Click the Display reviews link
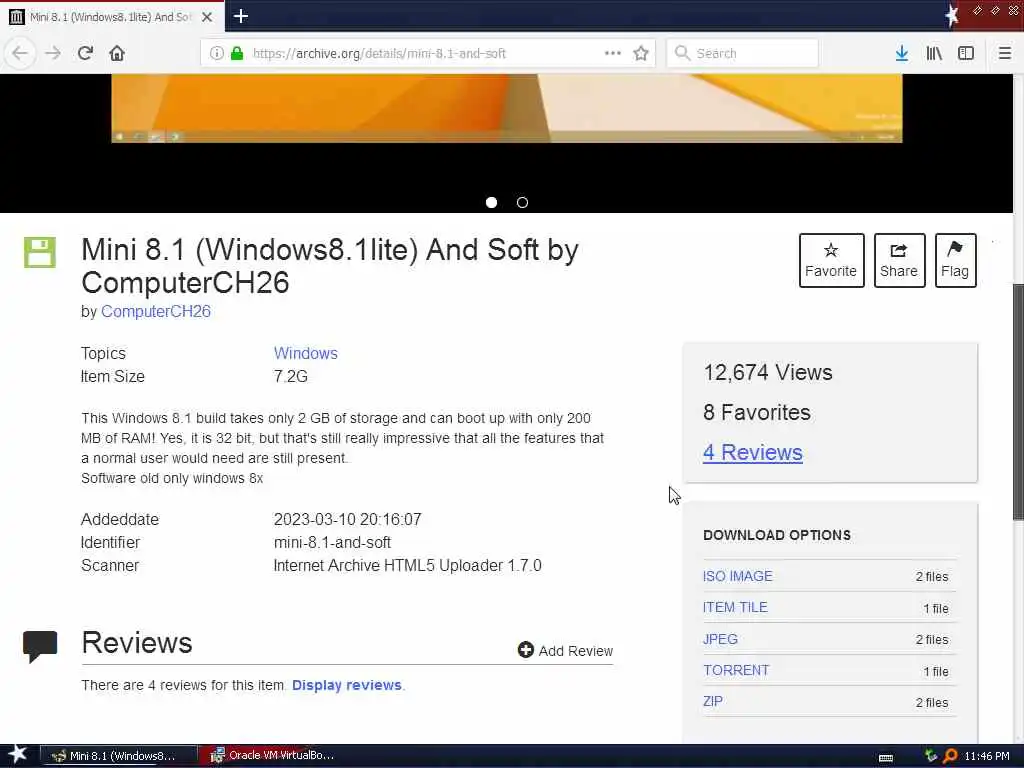Image resolution: width=1024 pixels, height=768 pixels. [347, 685]
